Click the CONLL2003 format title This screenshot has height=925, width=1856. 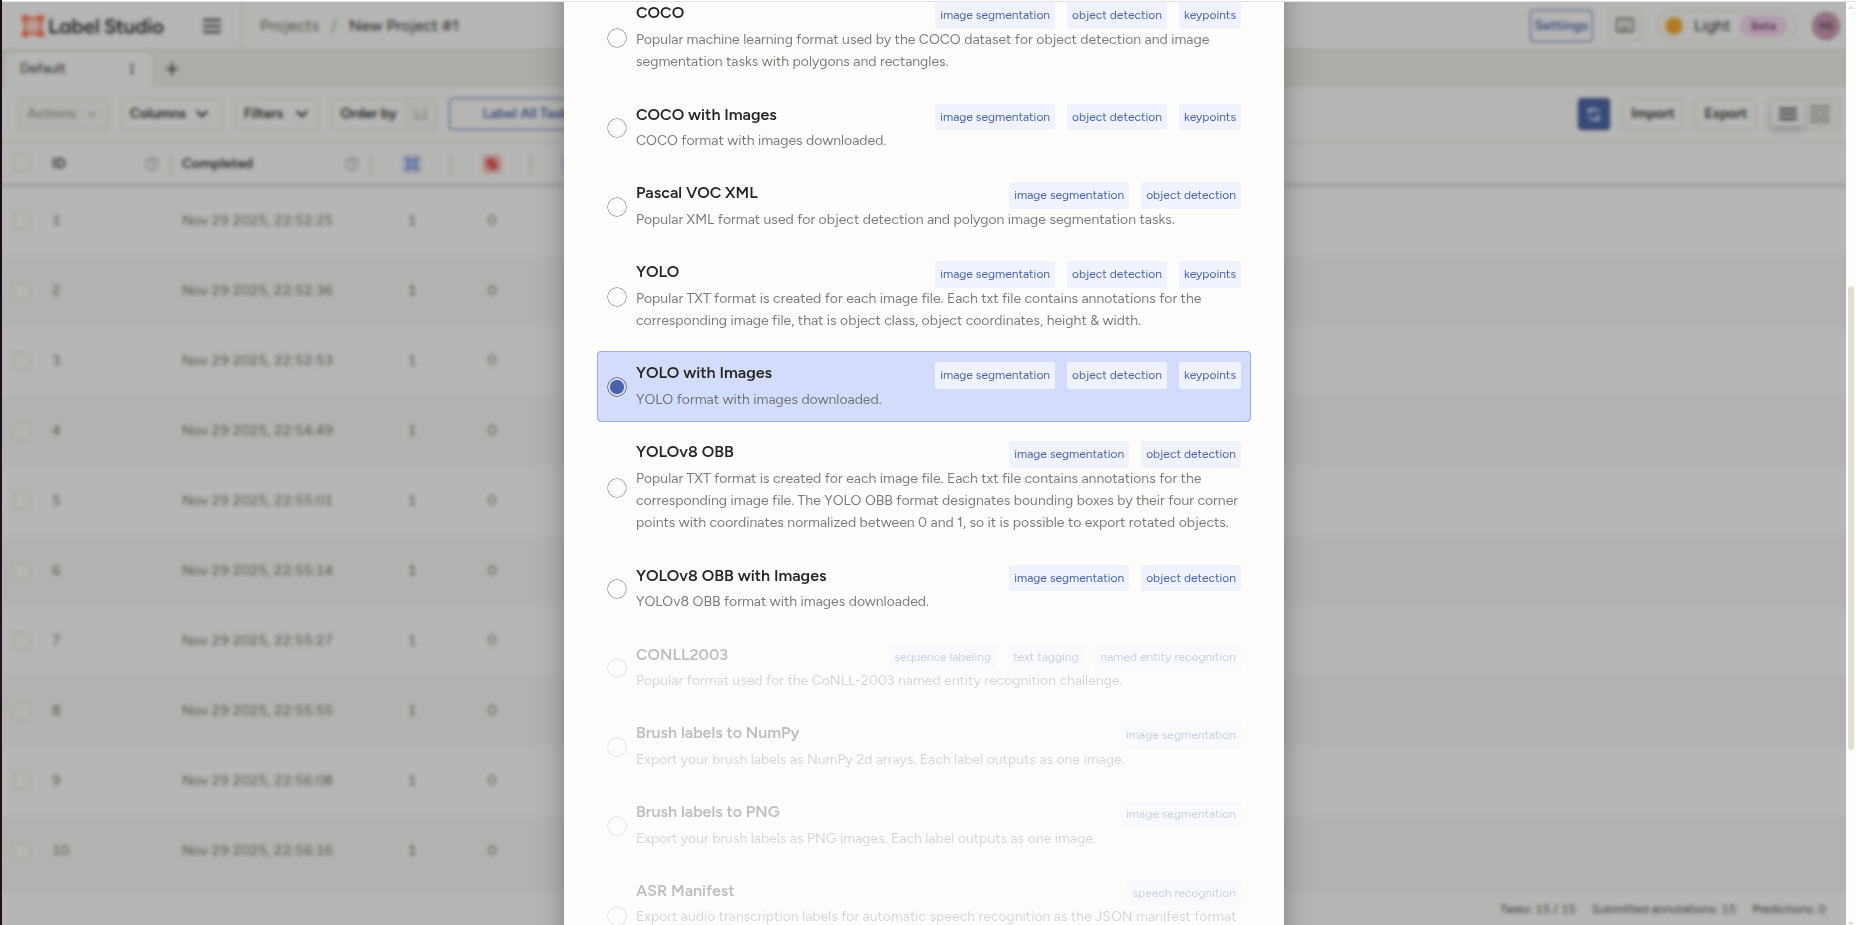(x=682, y=655)
